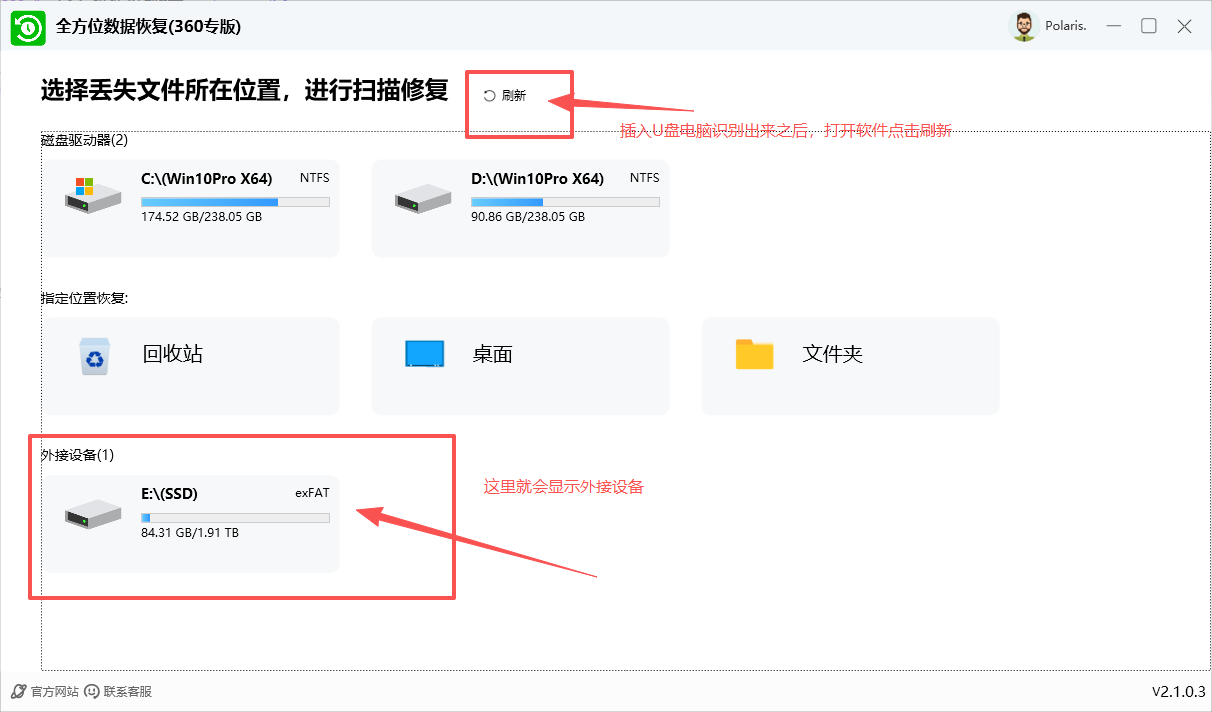Screen dimensions: 1212x712
Task: Click the app logo in the title bar
Action: pyautogui.click(x=28, y=27)
